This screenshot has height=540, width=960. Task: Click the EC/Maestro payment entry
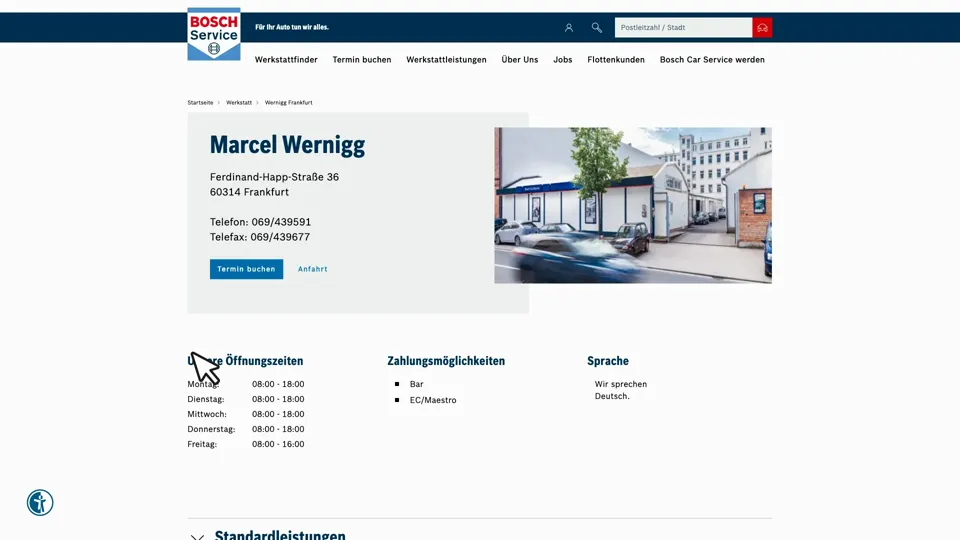point(433,400)
